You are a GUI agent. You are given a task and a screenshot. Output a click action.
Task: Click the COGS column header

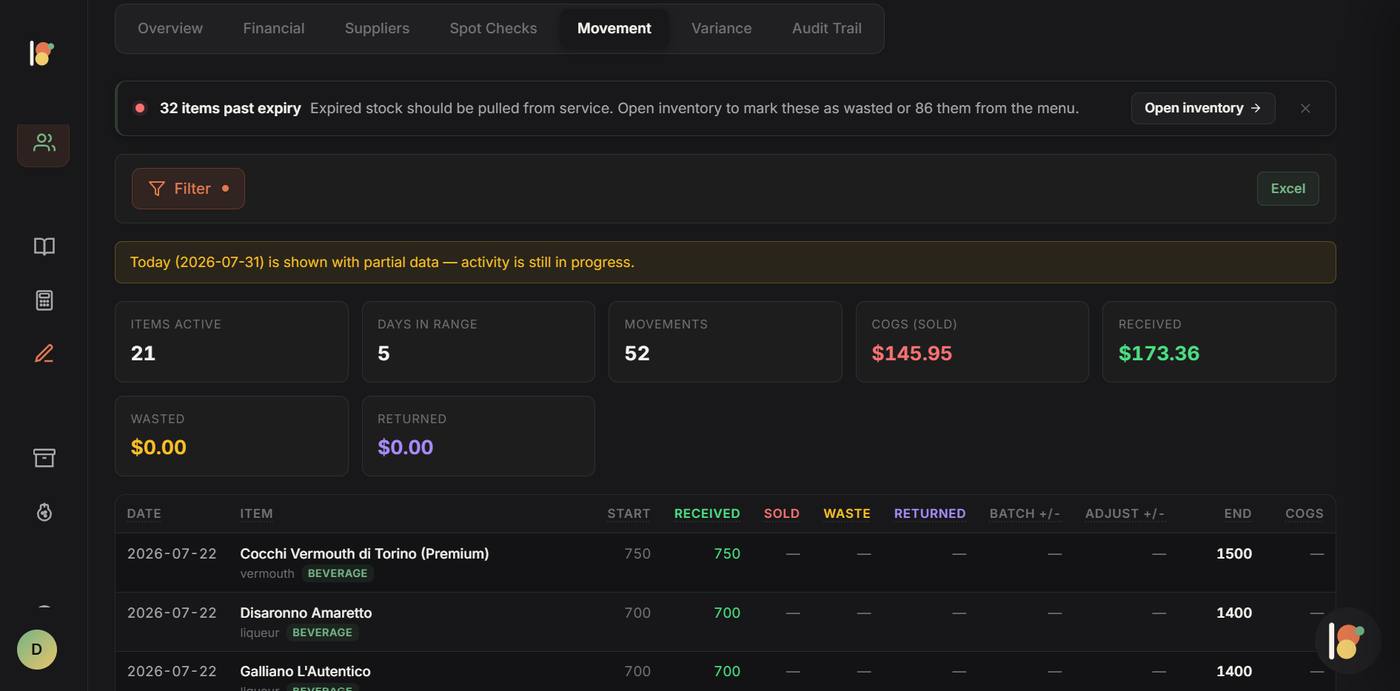[1304, 514]
